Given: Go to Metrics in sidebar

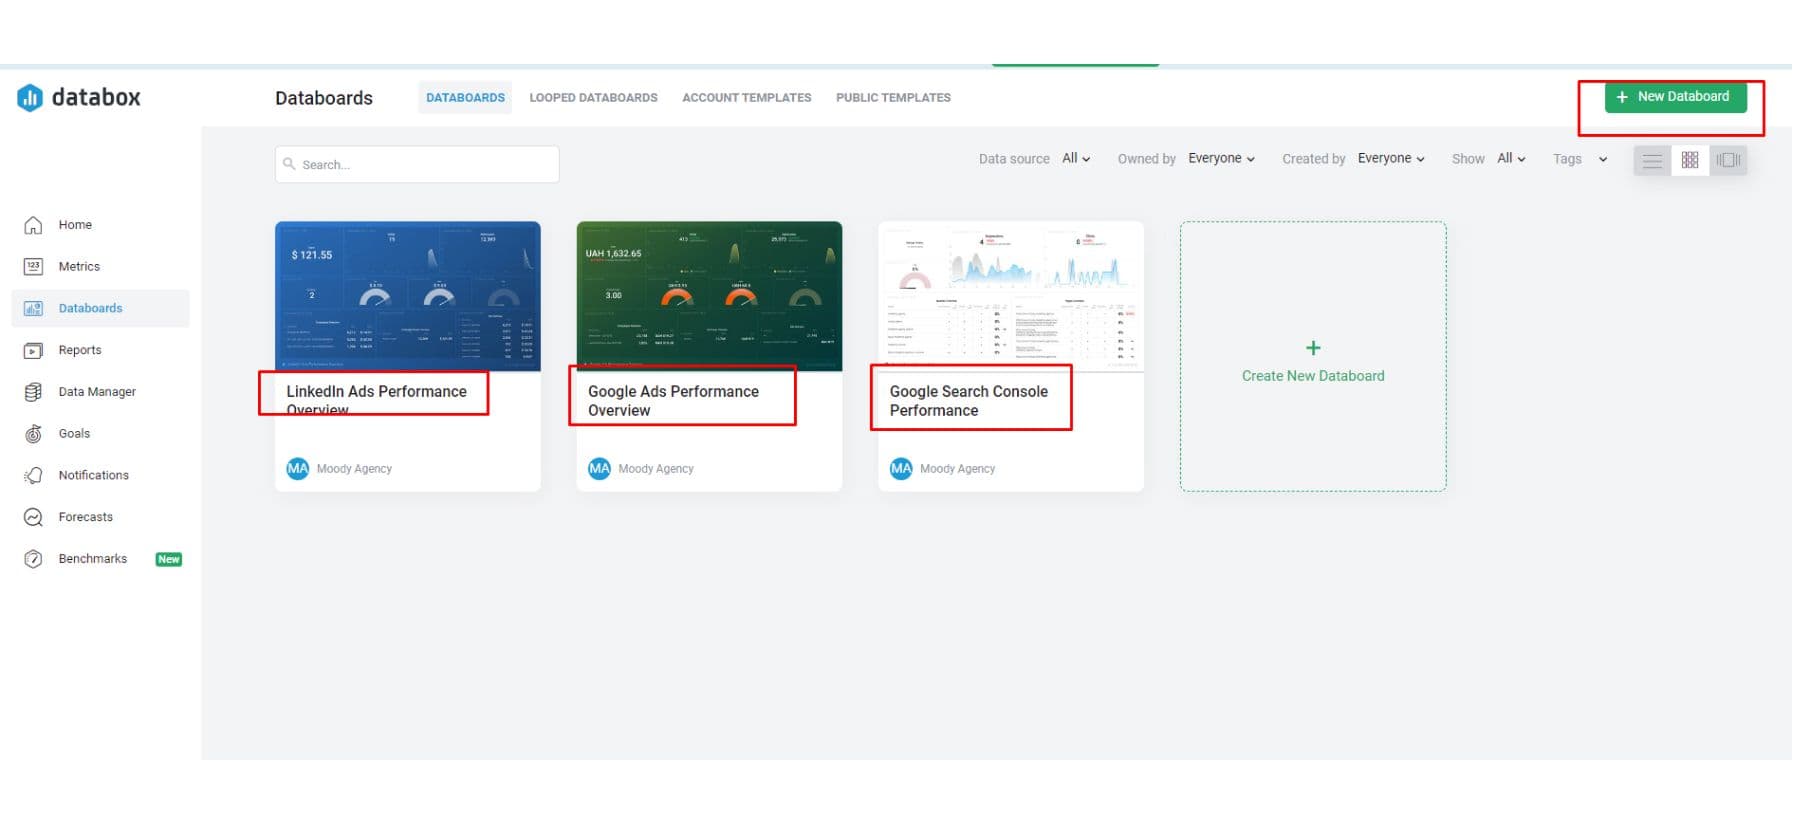Looking at the screenshot, I should pyautogui.click(x=79, y=267).
